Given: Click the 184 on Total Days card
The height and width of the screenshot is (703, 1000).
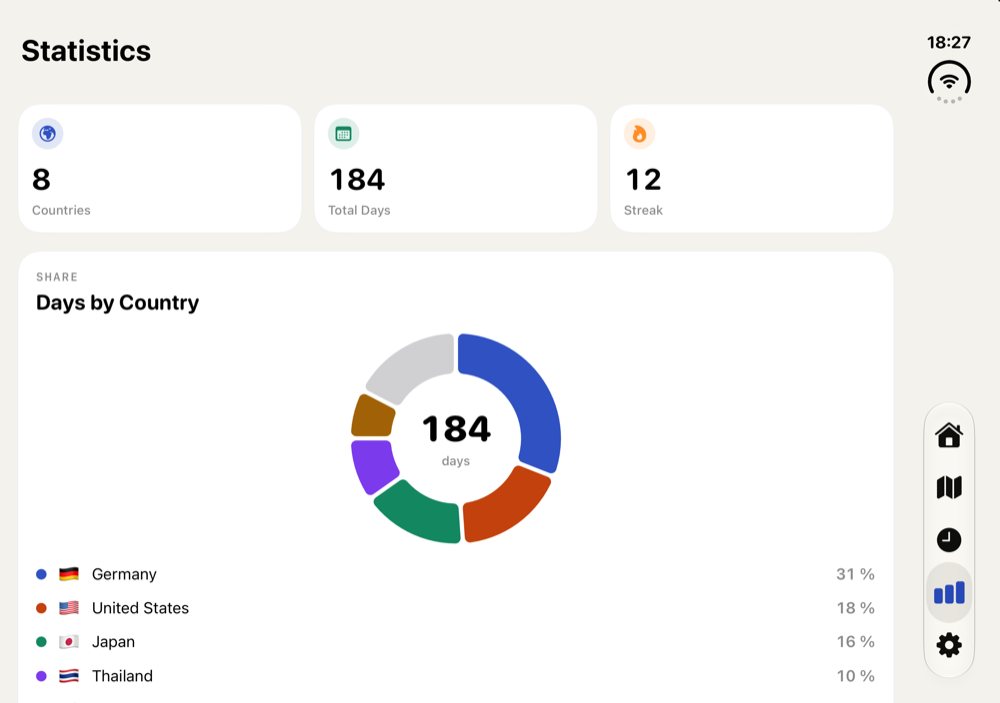Looking at the screenshot, I should click(357, 179).
